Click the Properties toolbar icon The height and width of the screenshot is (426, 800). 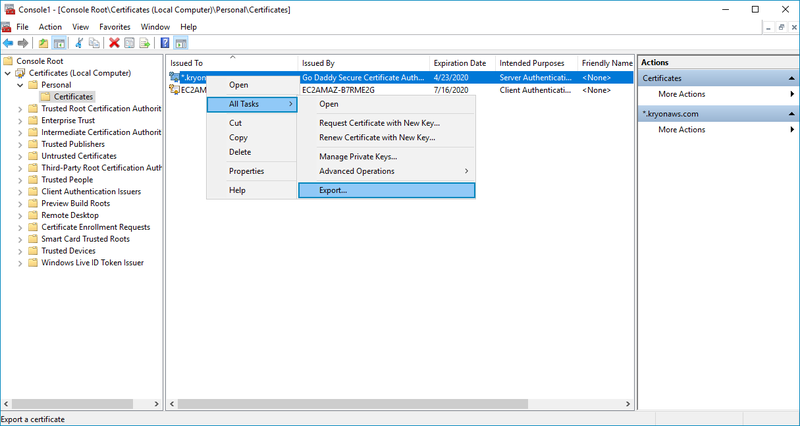coord(129,43)
